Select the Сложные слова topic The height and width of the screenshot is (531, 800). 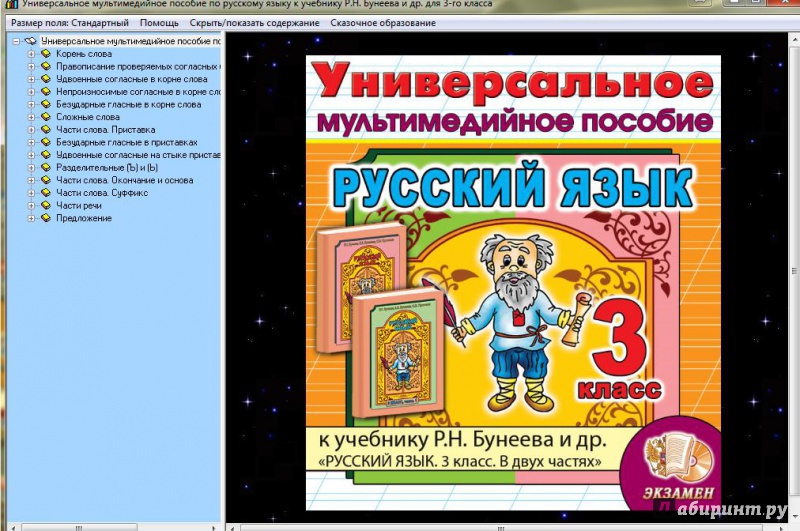[x=88, y=117]
